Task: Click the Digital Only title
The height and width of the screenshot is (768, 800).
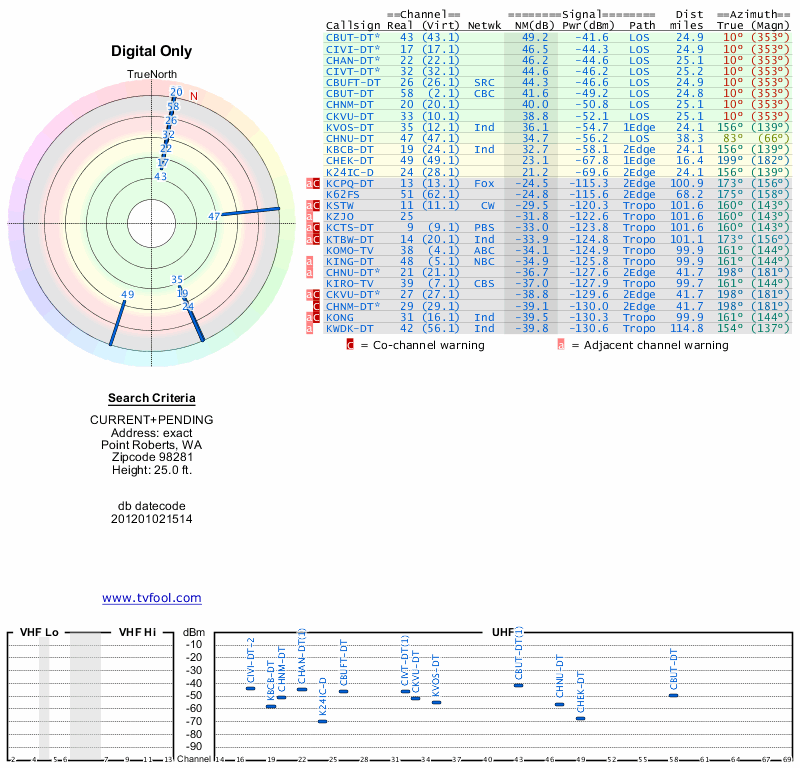Action: pyautogui.click(x=152, y=51)
